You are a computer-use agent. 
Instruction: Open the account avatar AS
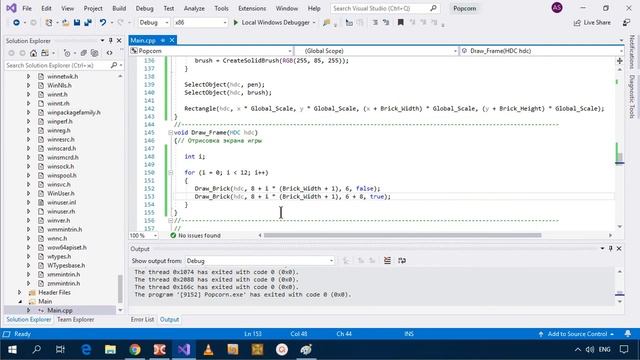click(557, 8)
